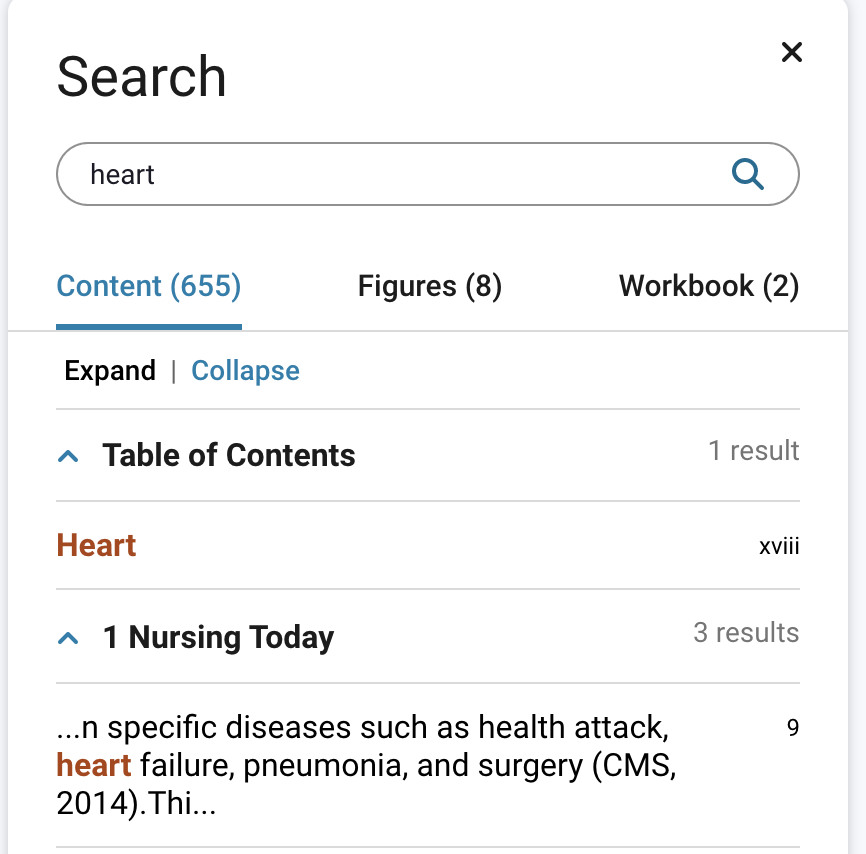Select the search term heart text

tap(123, 173)
